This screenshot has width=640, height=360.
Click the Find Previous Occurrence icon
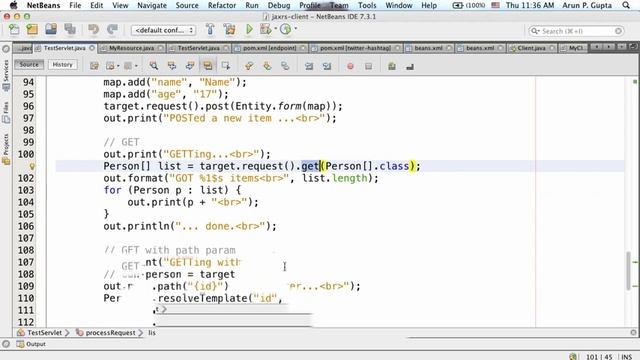tap(172, 66)
